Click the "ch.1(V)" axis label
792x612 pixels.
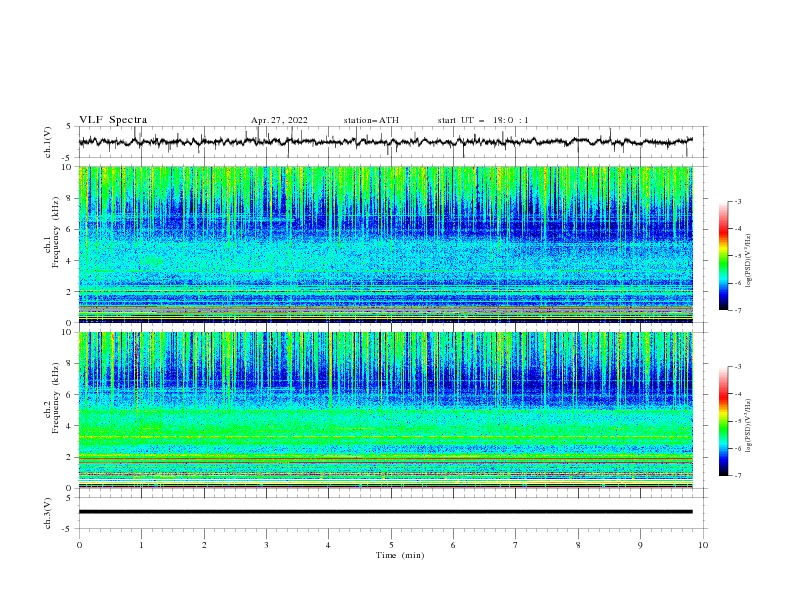point(48,142)
